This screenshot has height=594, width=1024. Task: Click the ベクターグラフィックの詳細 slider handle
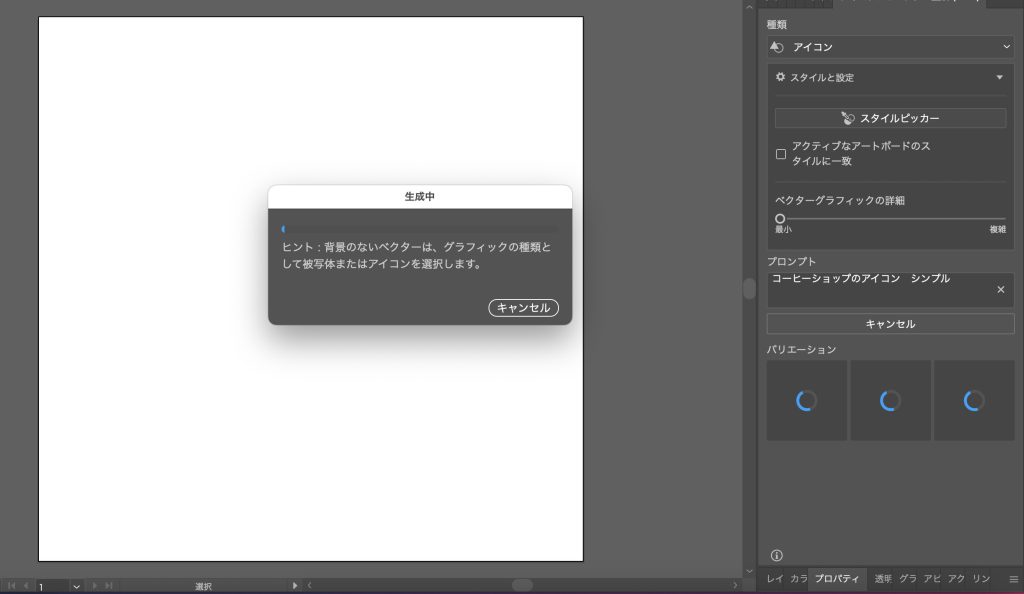pos(780,219)
